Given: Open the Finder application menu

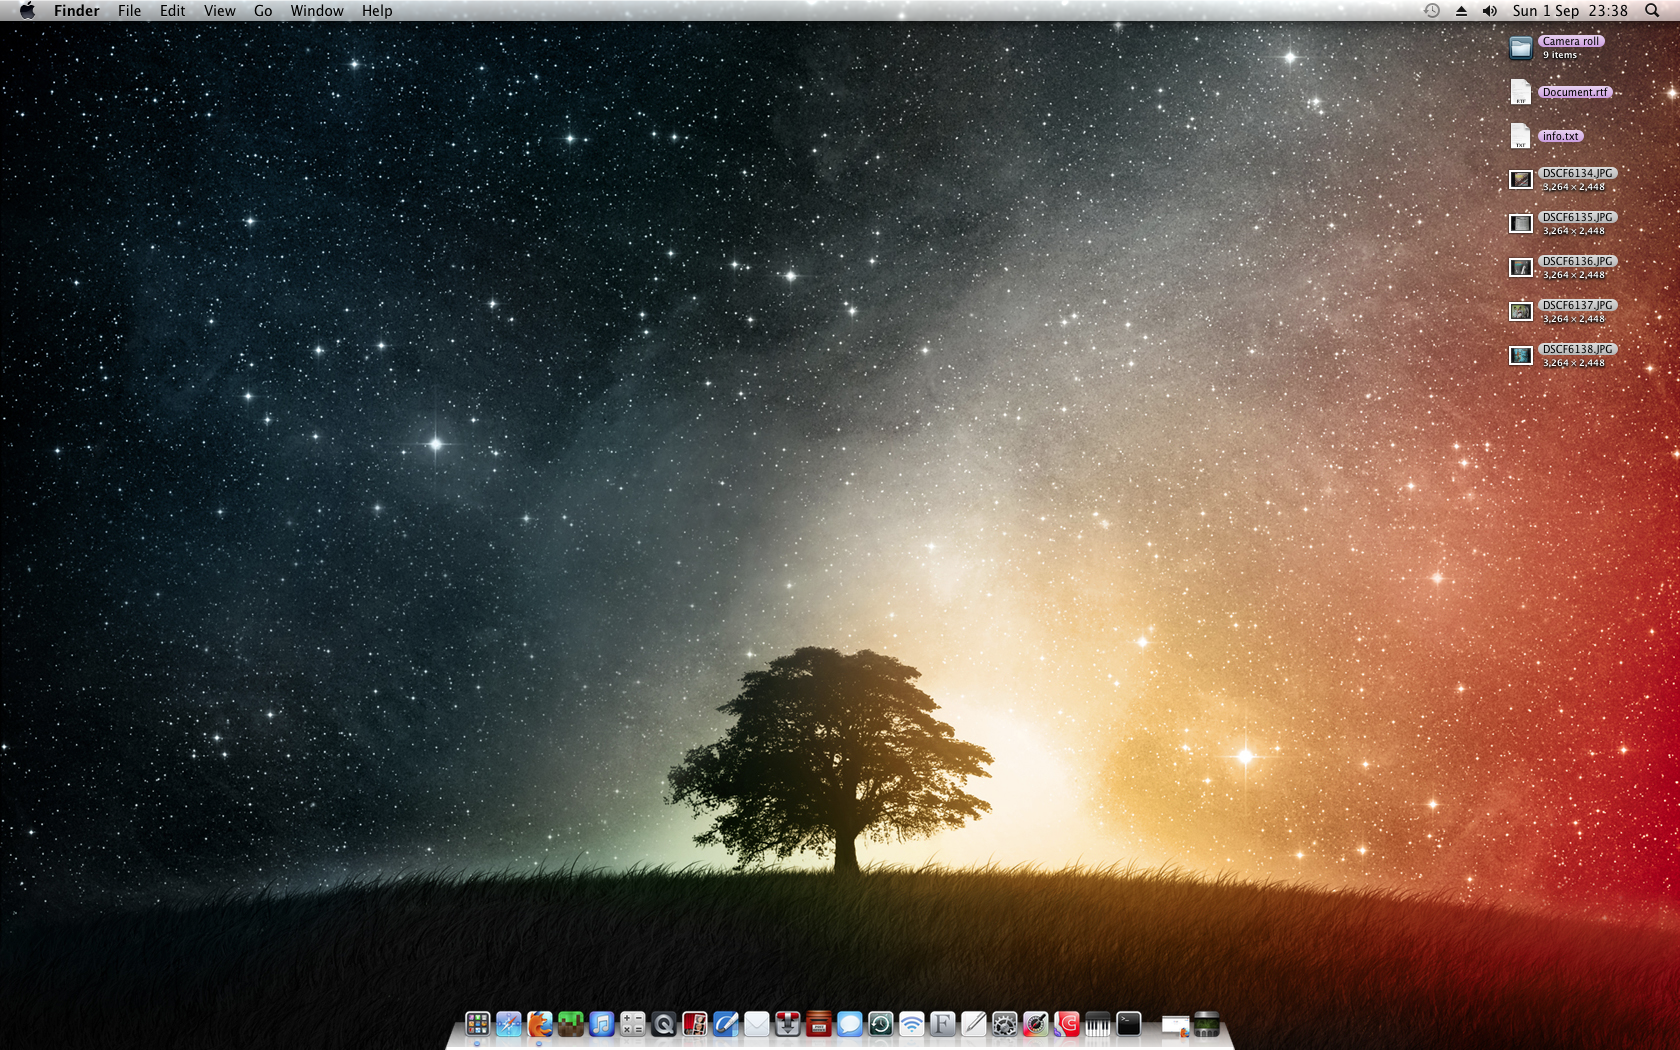Looking at the screenshot, I should tap(77, 10).
